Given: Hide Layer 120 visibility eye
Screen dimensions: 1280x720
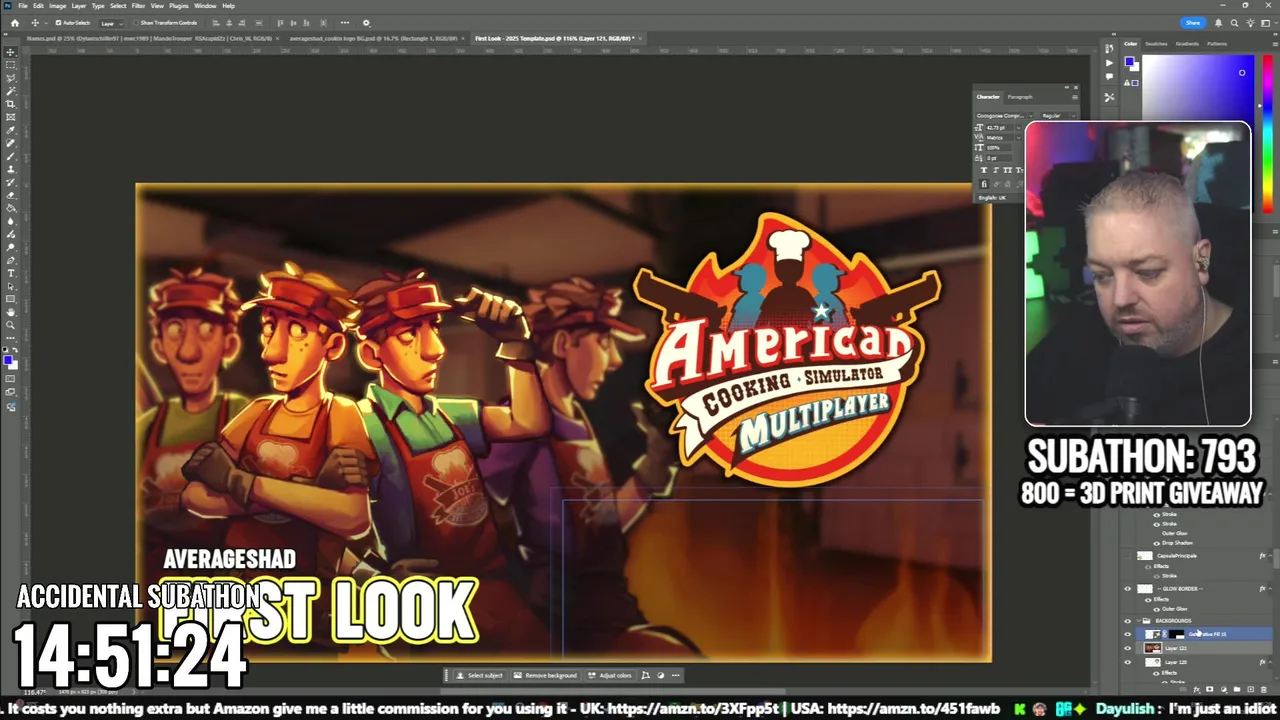Looking at the screenshot, I should [x=1127, y=662].
